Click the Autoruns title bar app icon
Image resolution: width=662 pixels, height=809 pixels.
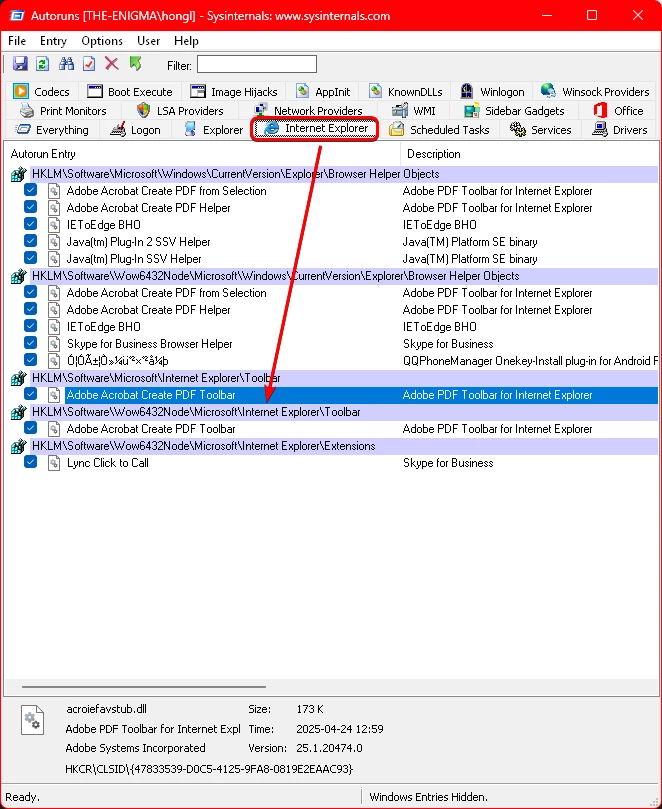point(17,16)
